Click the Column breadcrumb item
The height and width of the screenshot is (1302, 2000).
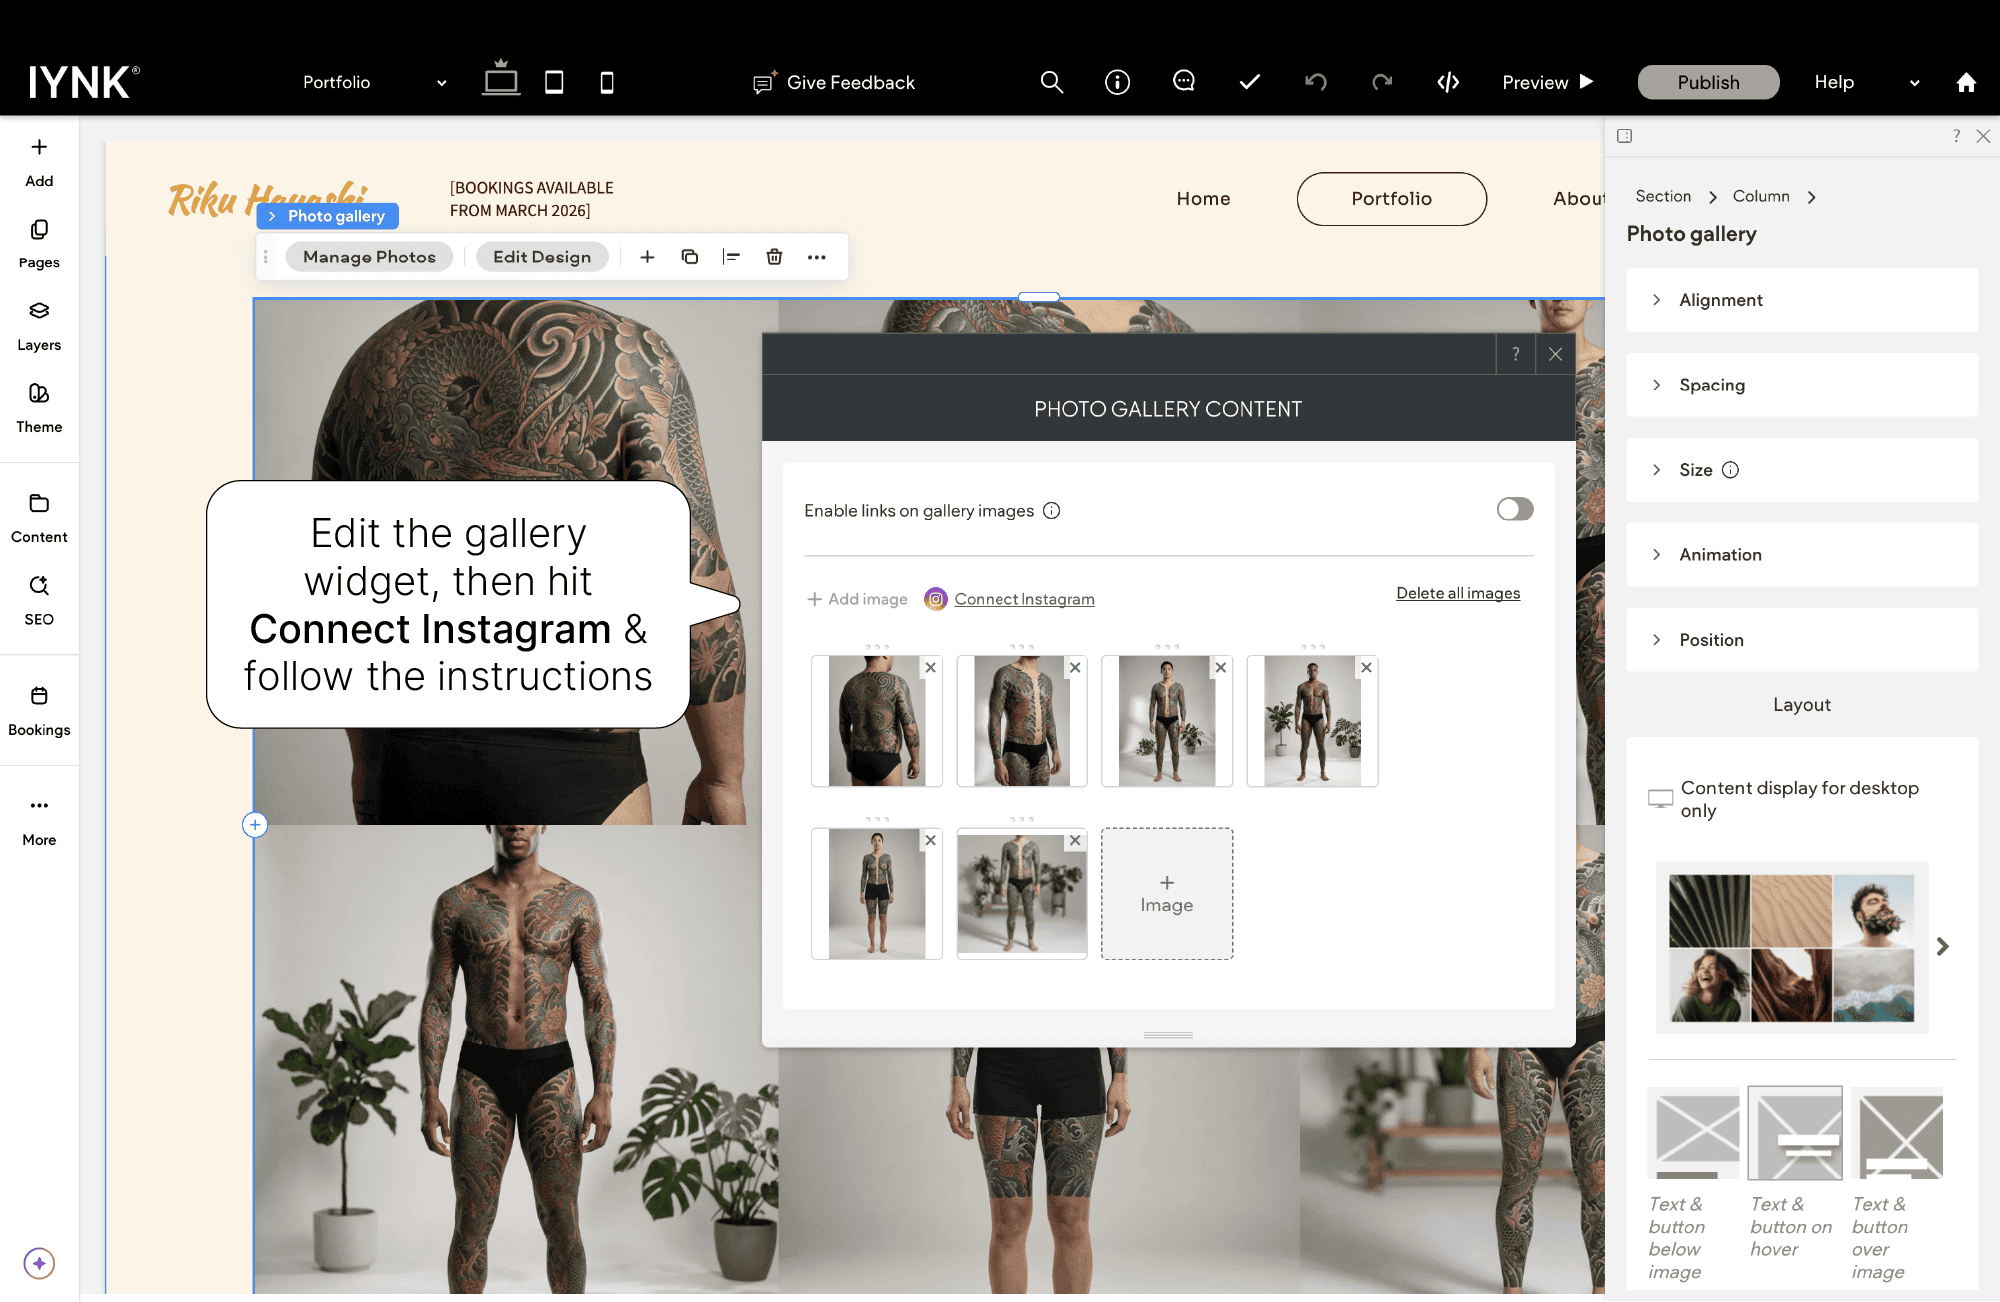coord(1760,196)
